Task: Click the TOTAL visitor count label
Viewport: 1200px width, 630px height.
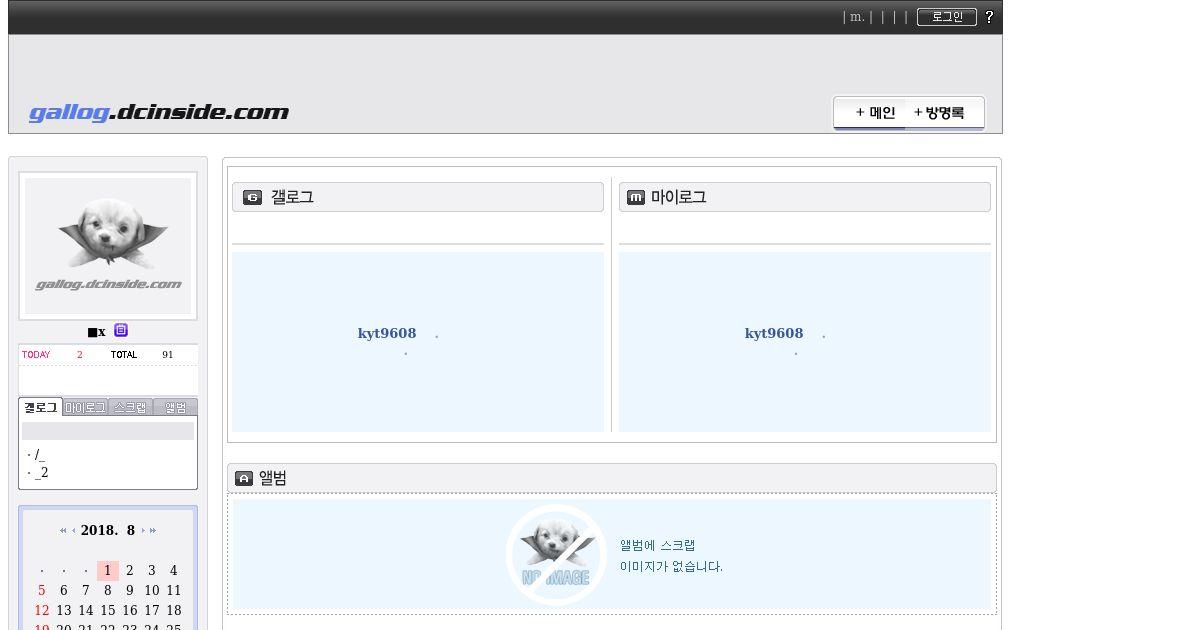Action: [124, 355]
